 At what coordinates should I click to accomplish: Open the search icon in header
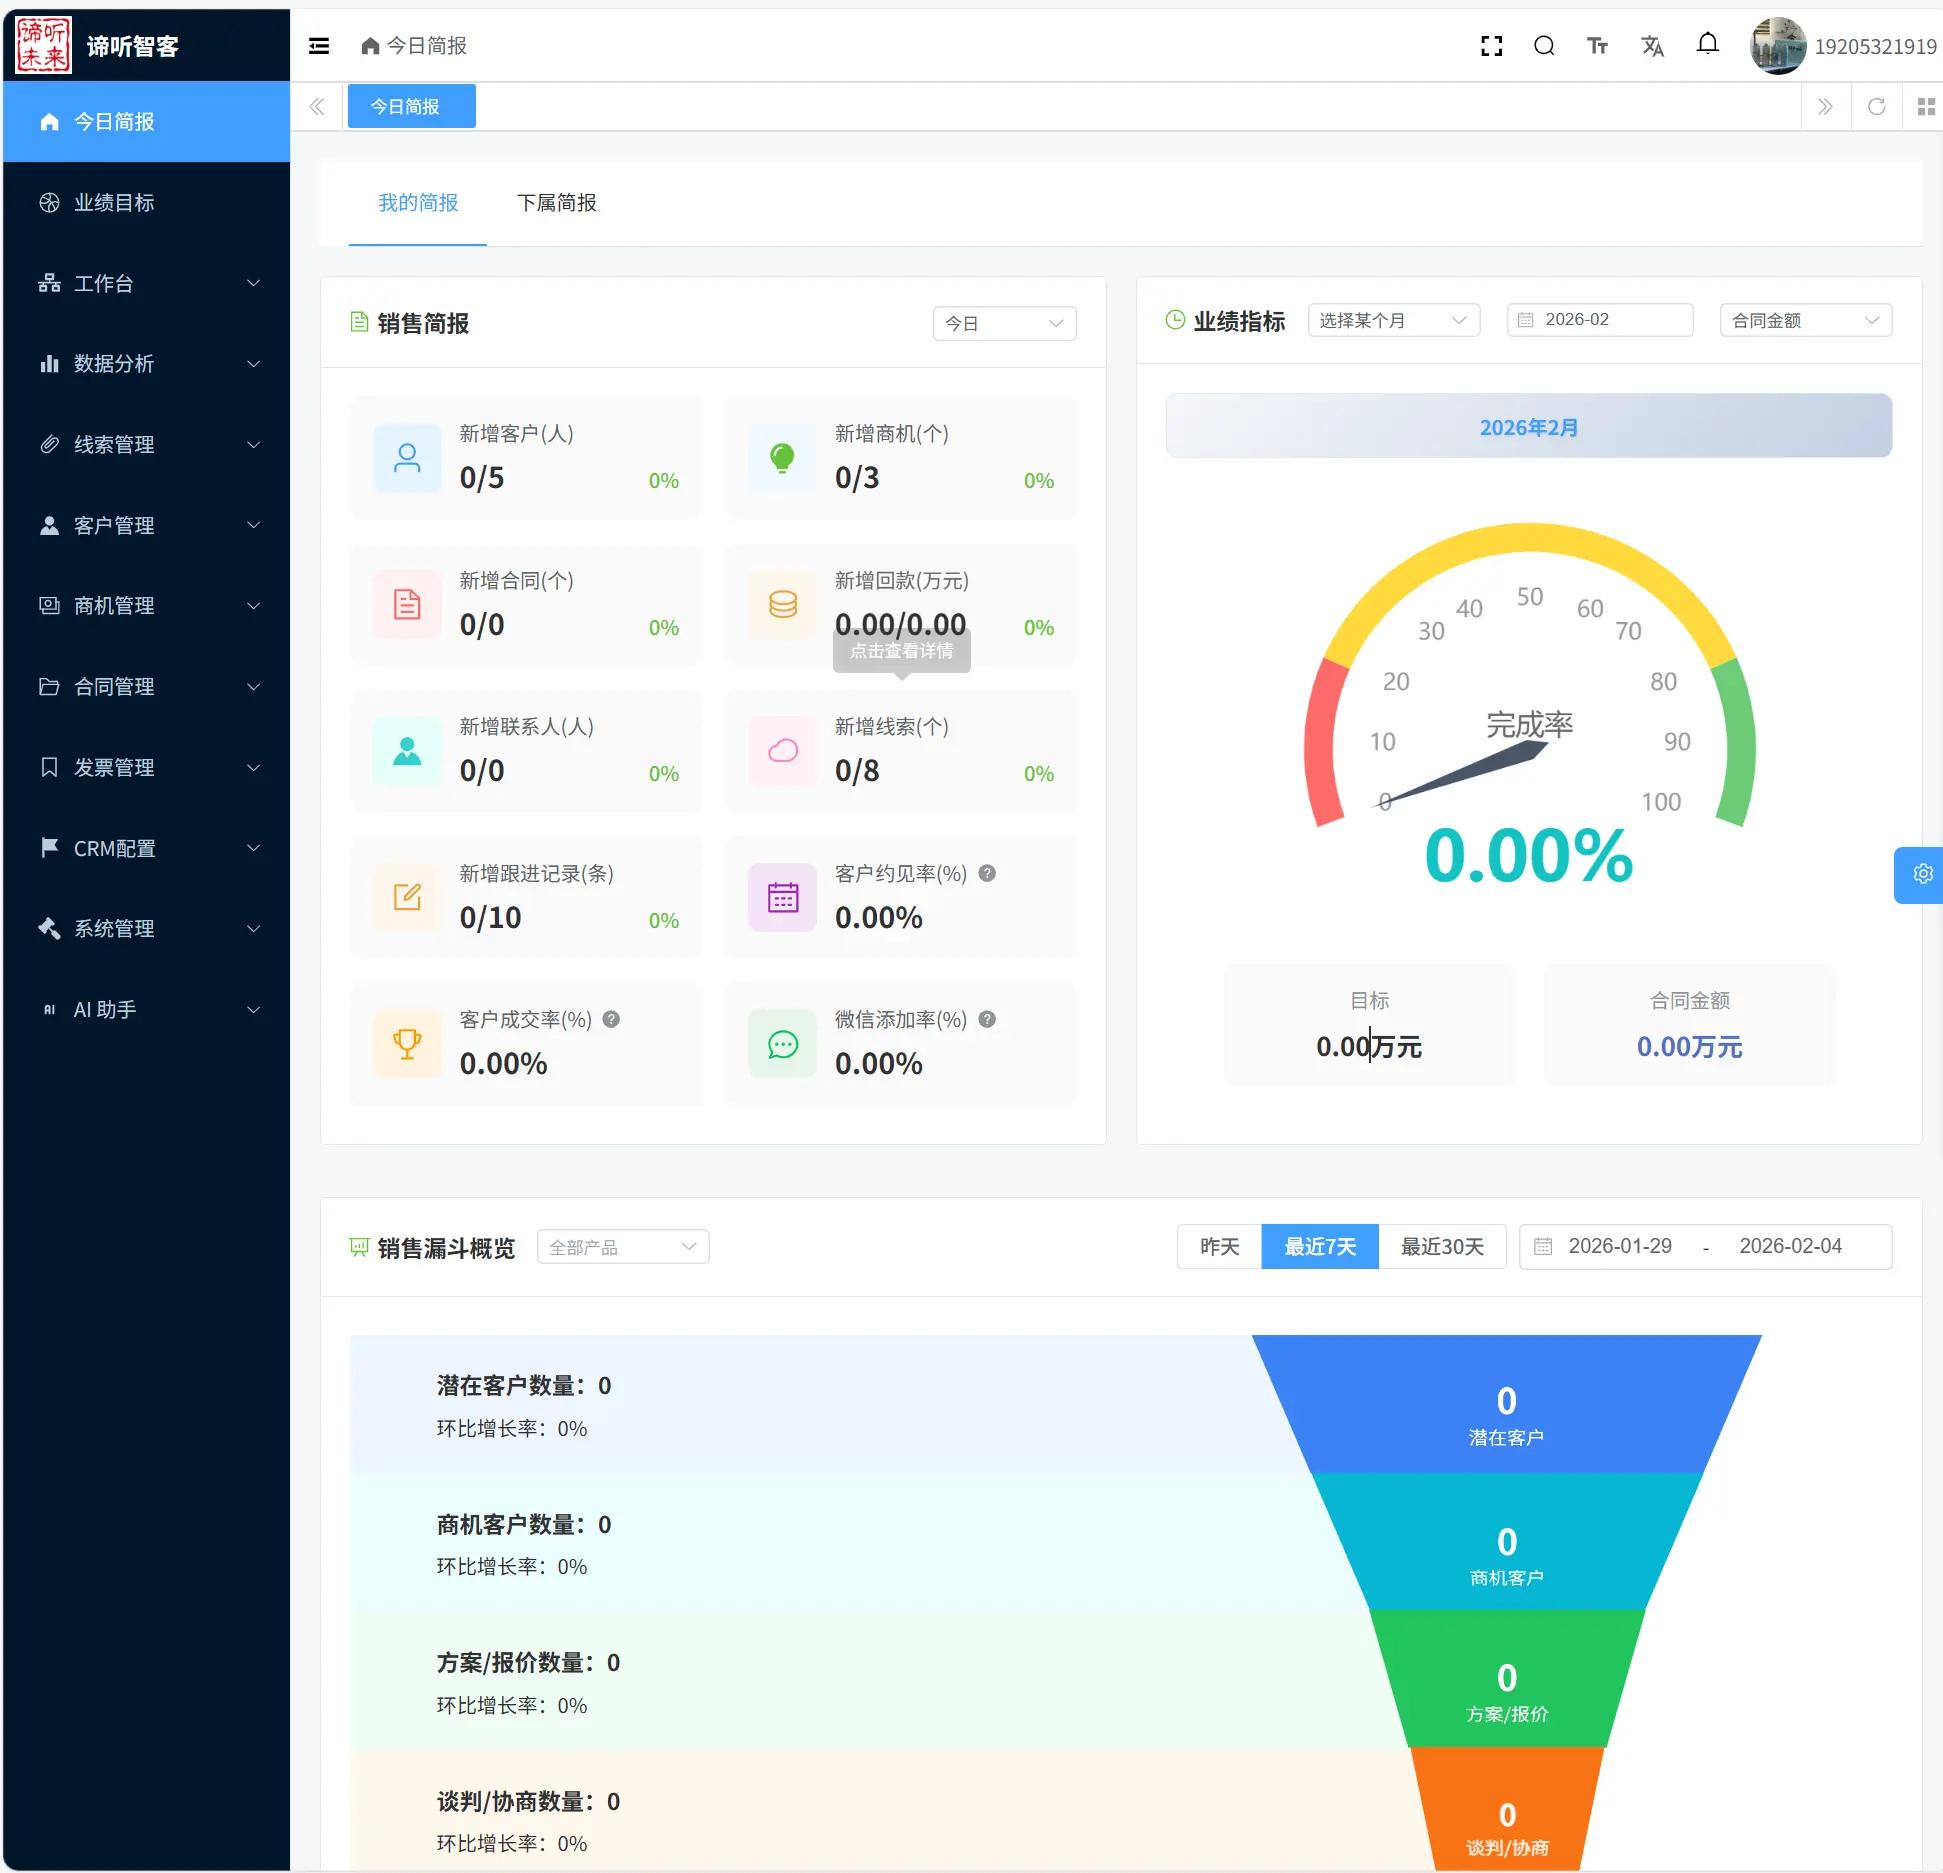(1544, 46)
